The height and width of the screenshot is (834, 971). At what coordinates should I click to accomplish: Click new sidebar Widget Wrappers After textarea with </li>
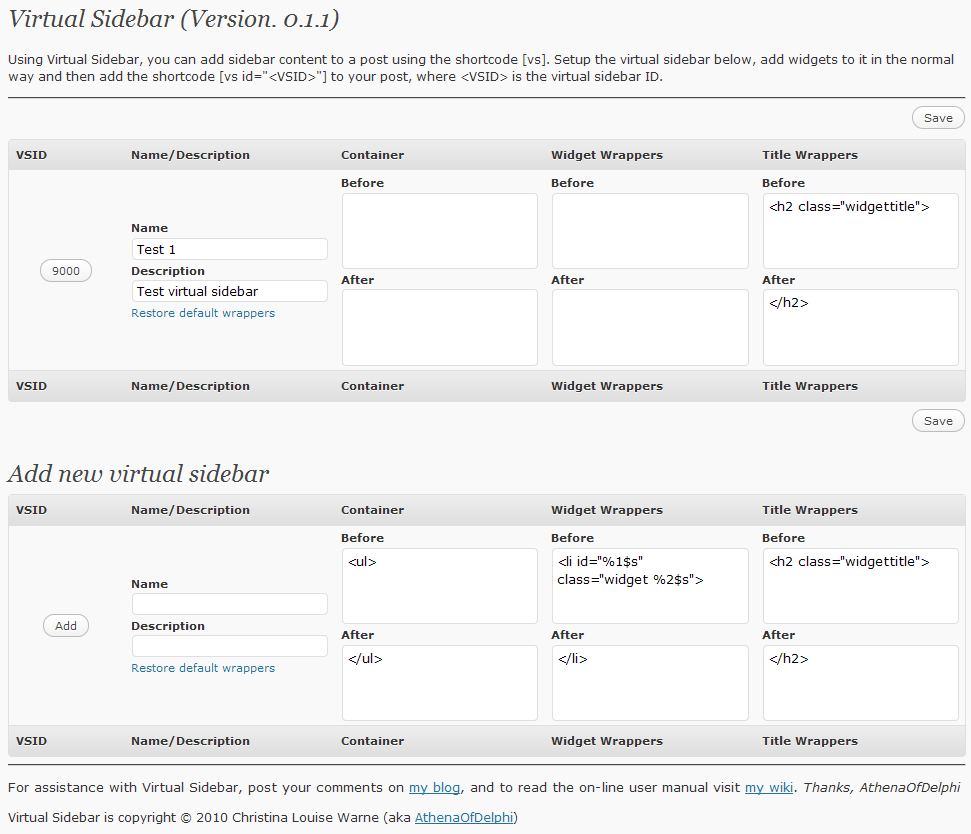[650, 682]
